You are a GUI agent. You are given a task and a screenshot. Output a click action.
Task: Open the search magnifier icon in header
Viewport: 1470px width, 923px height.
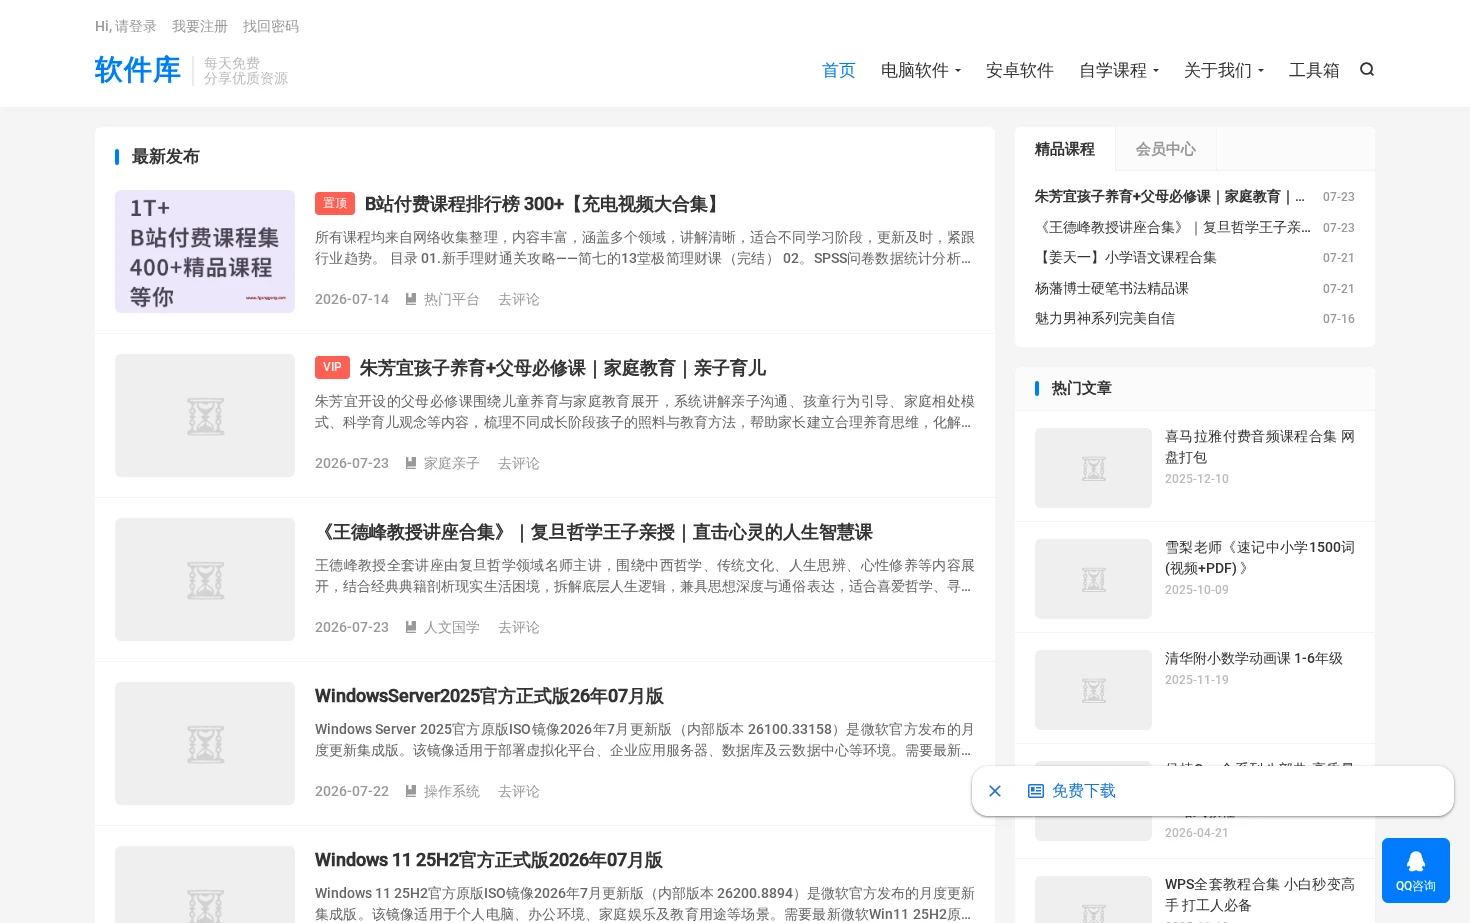(1367, 69)
